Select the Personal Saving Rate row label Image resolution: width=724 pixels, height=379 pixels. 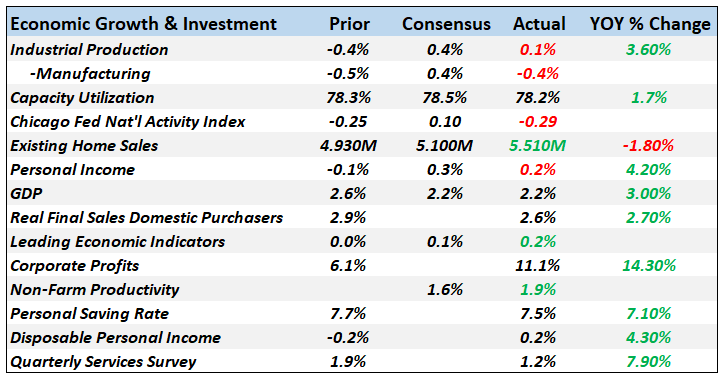(90, 314)
